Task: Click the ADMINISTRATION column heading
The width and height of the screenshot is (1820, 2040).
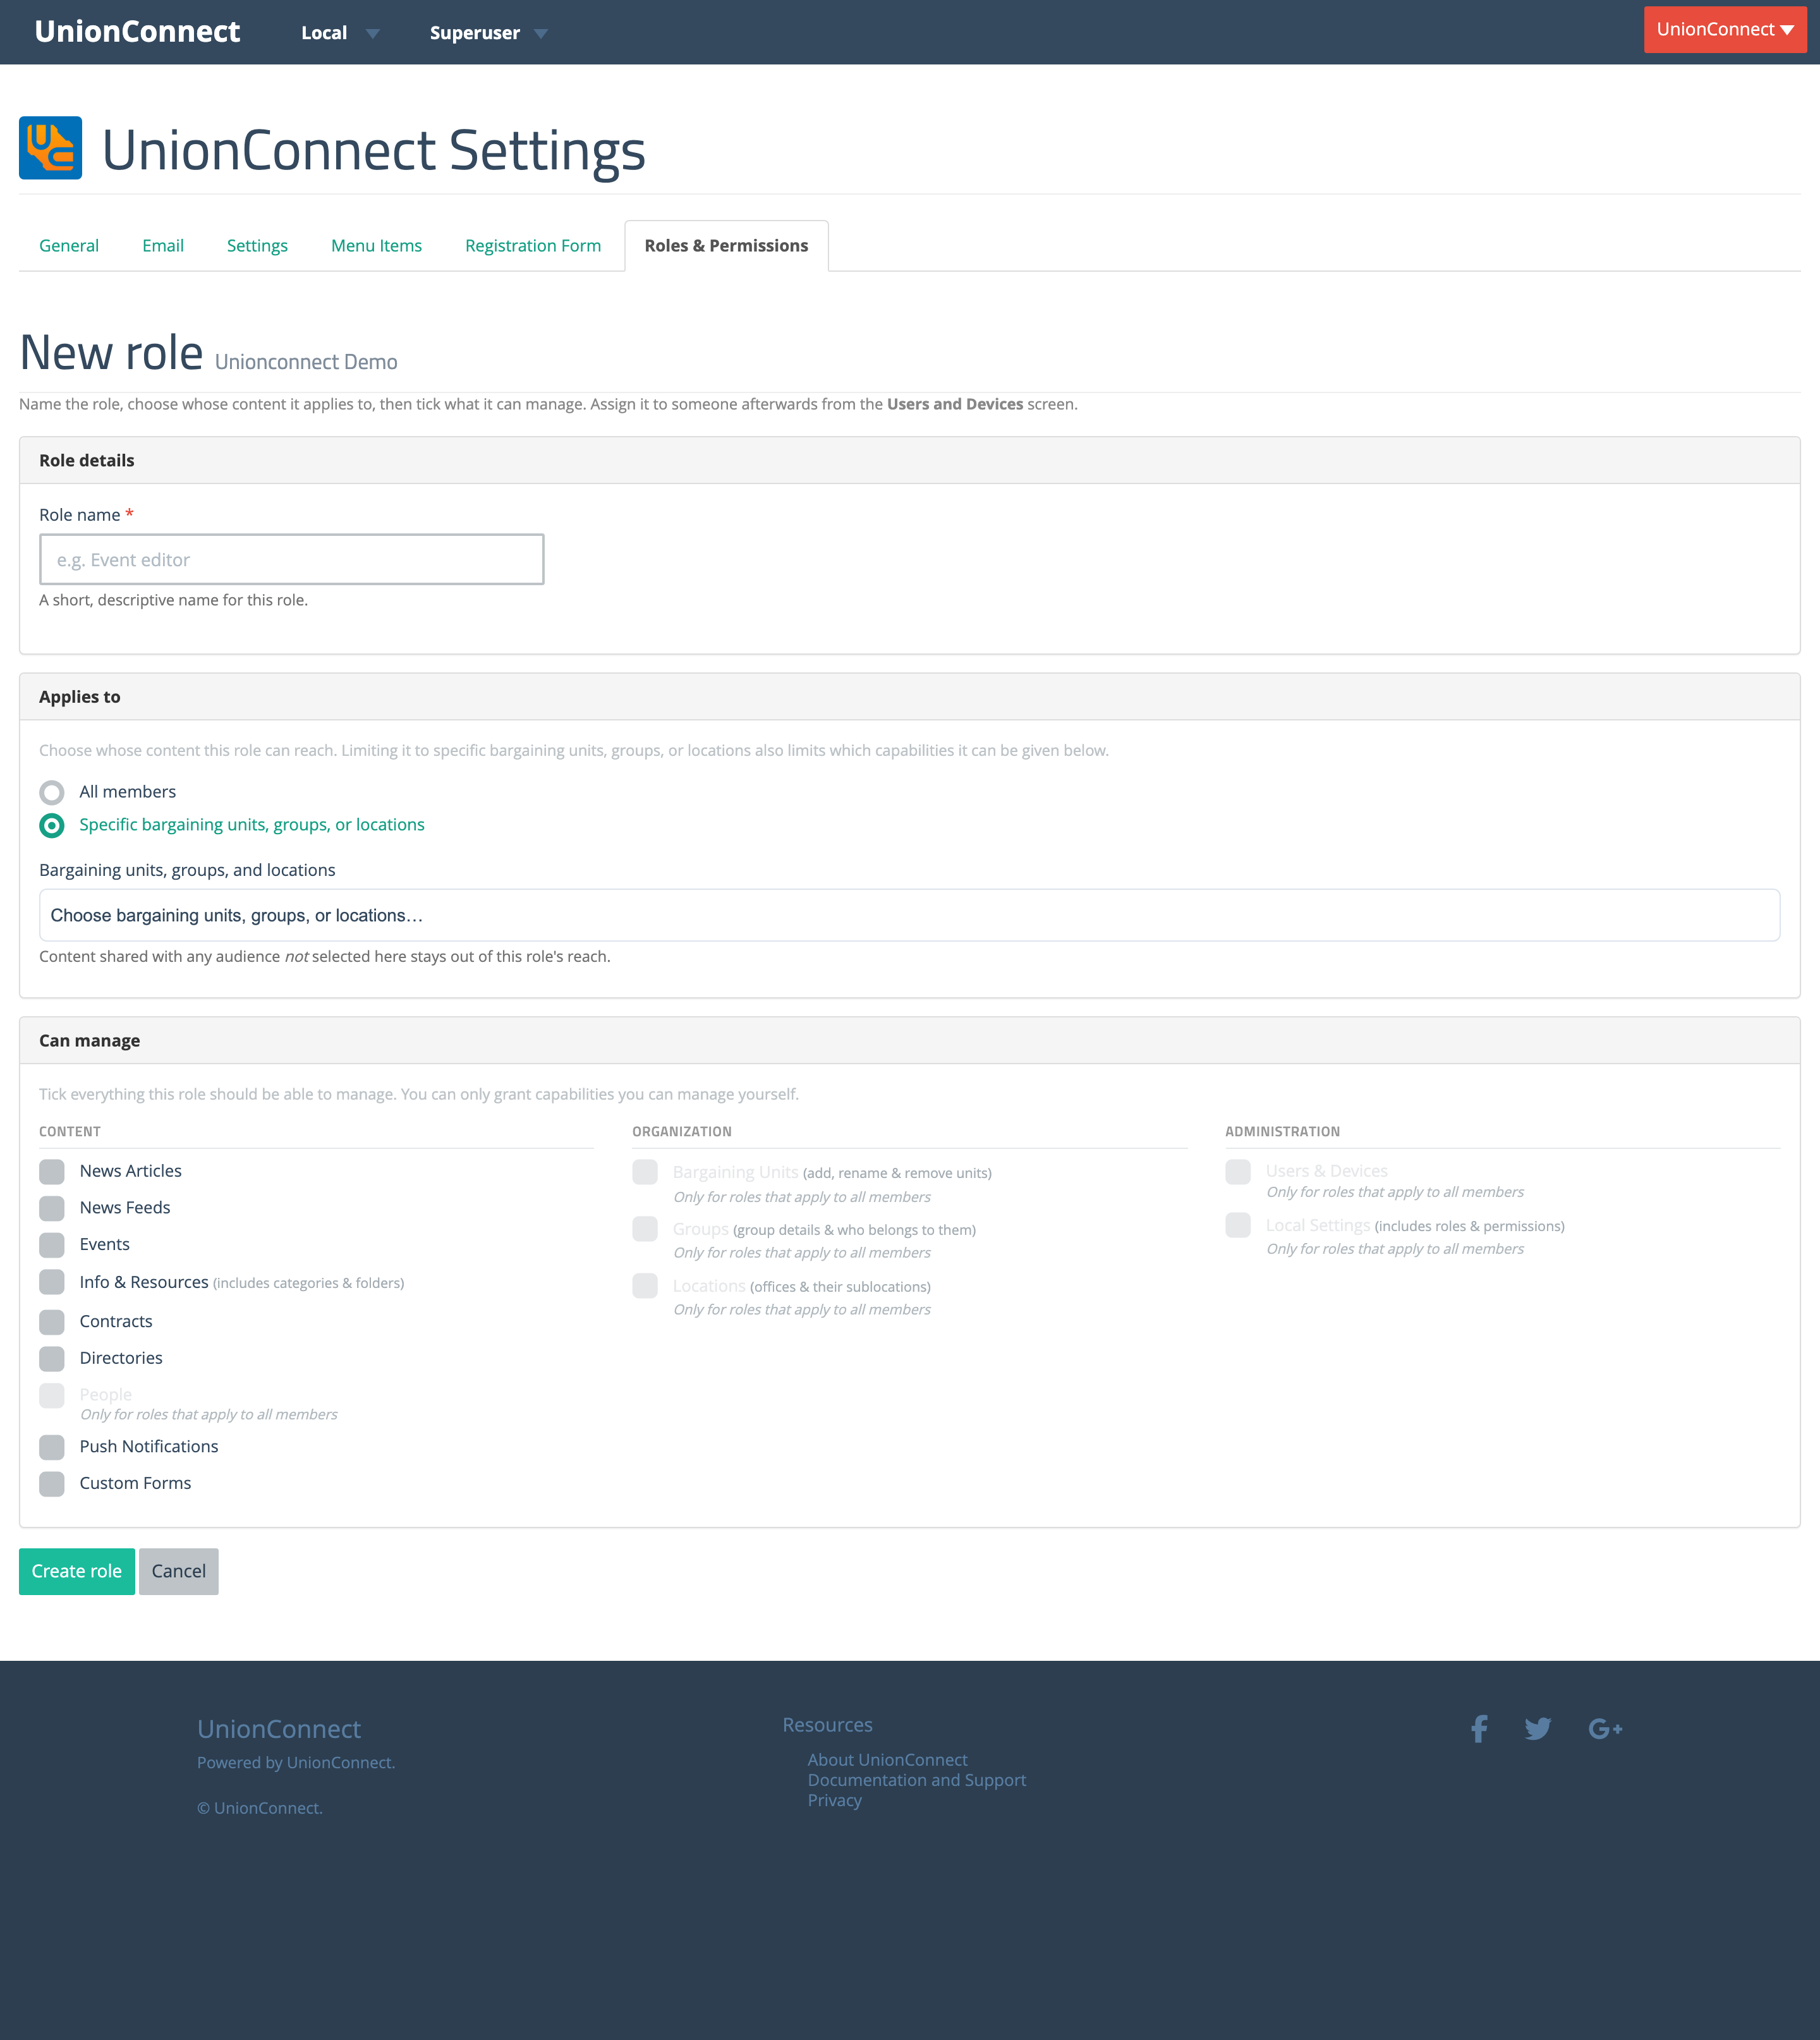Action: point(1283,1132)
